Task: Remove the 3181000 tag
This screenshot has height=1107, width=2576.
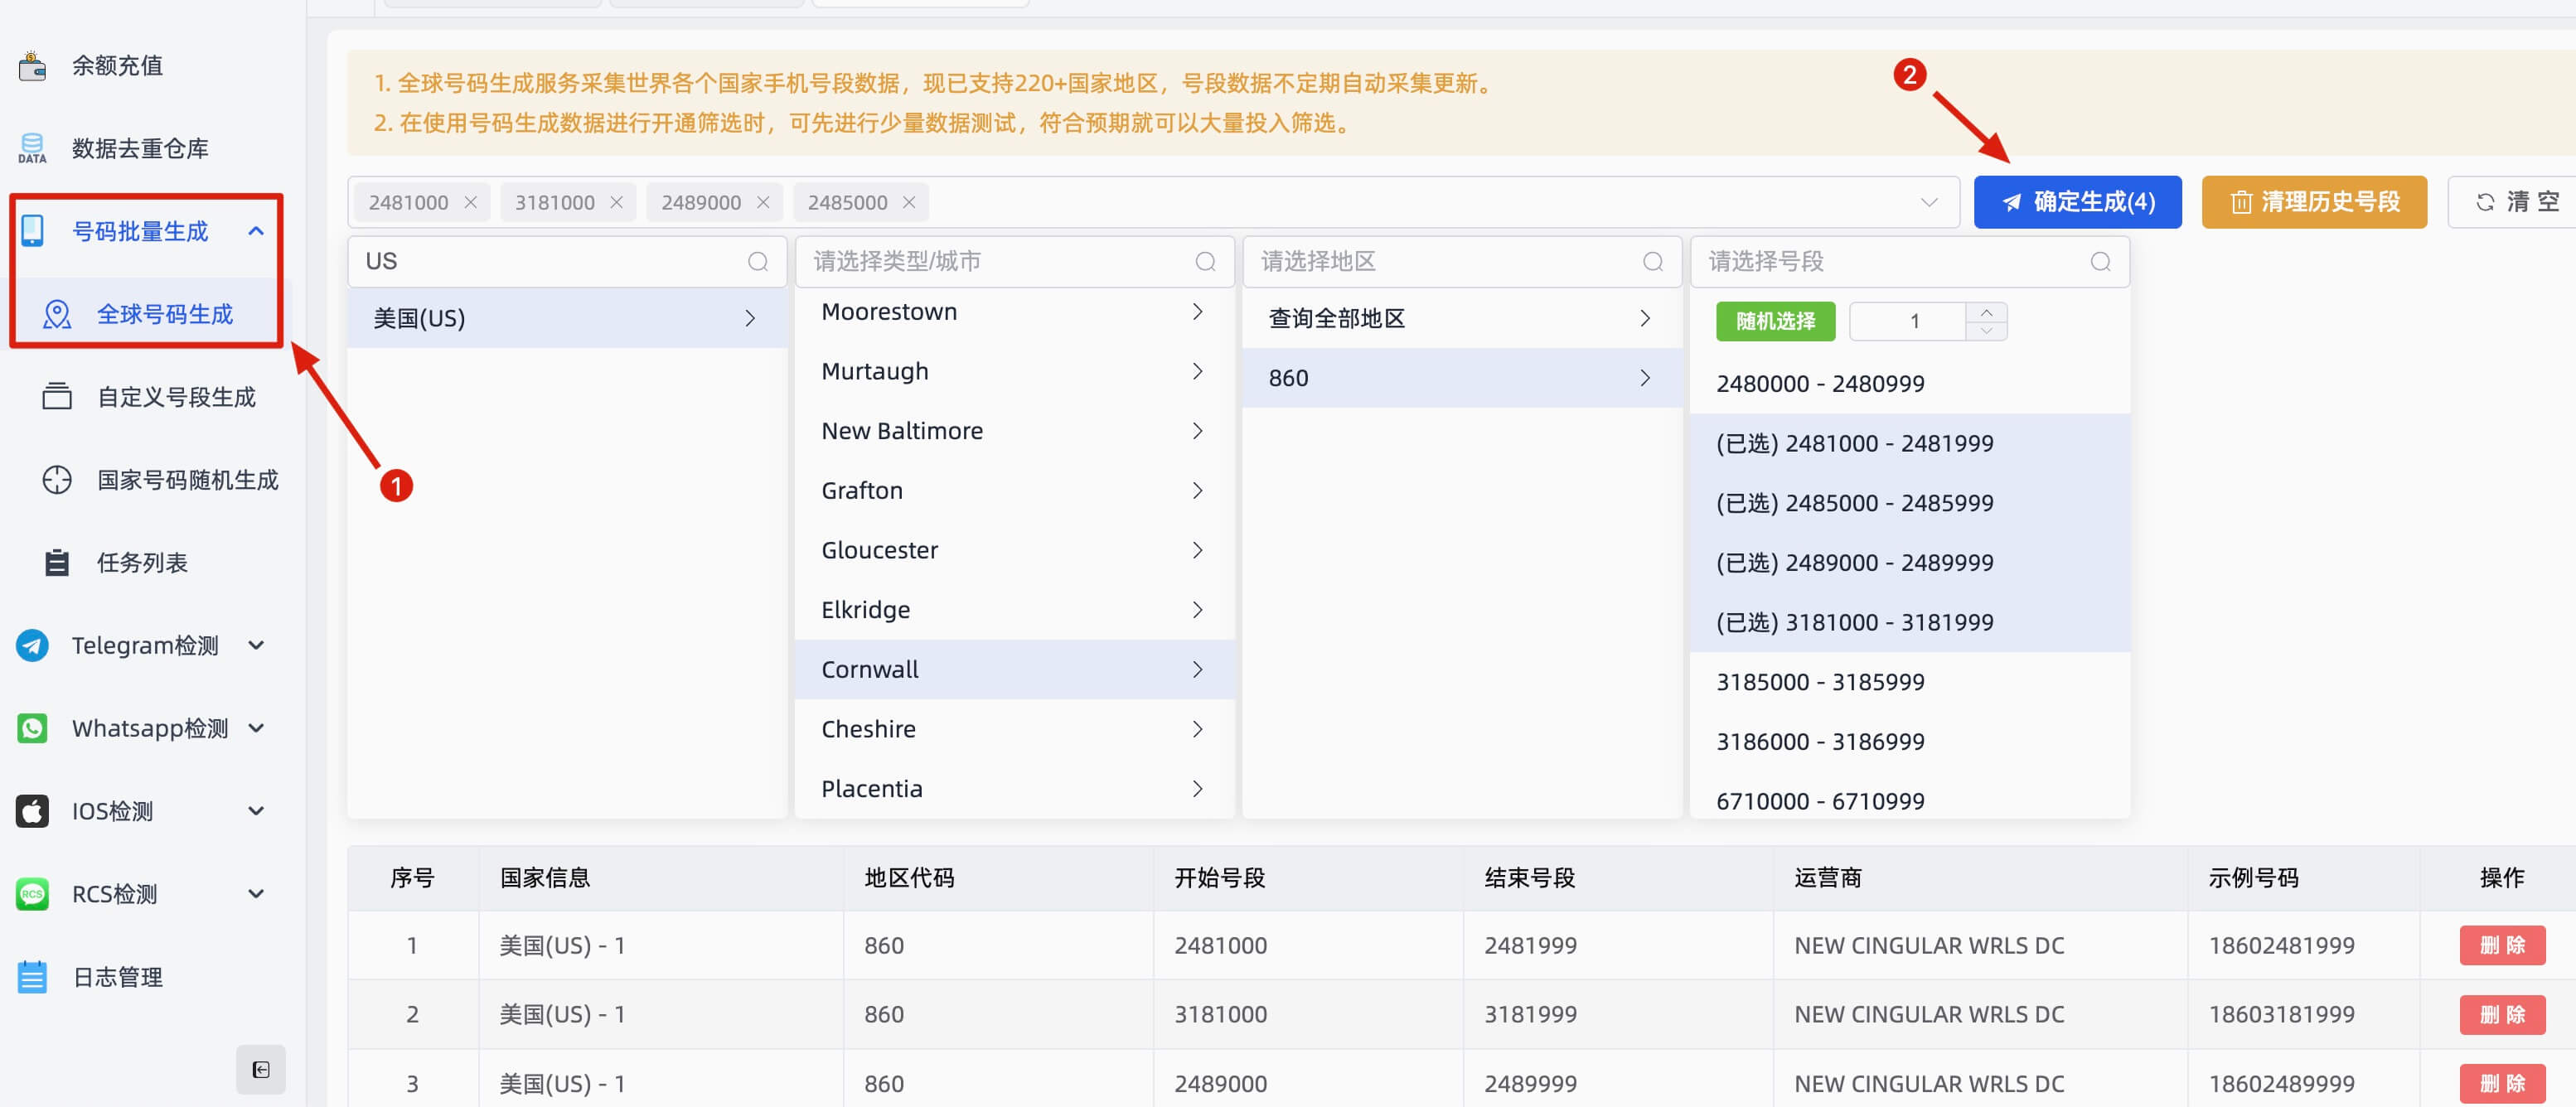Action: 617,202
